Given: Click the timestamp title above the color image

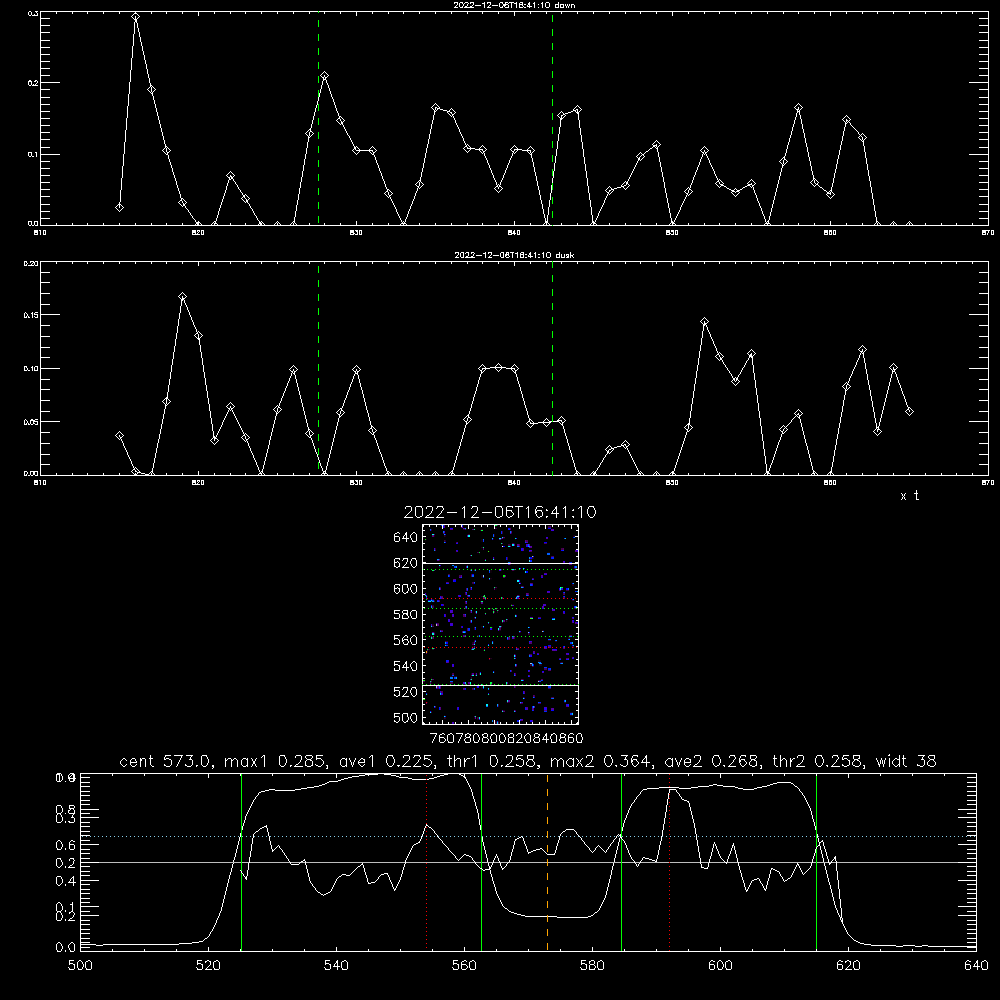Looking at the screenshot, I should coord(500,512).
